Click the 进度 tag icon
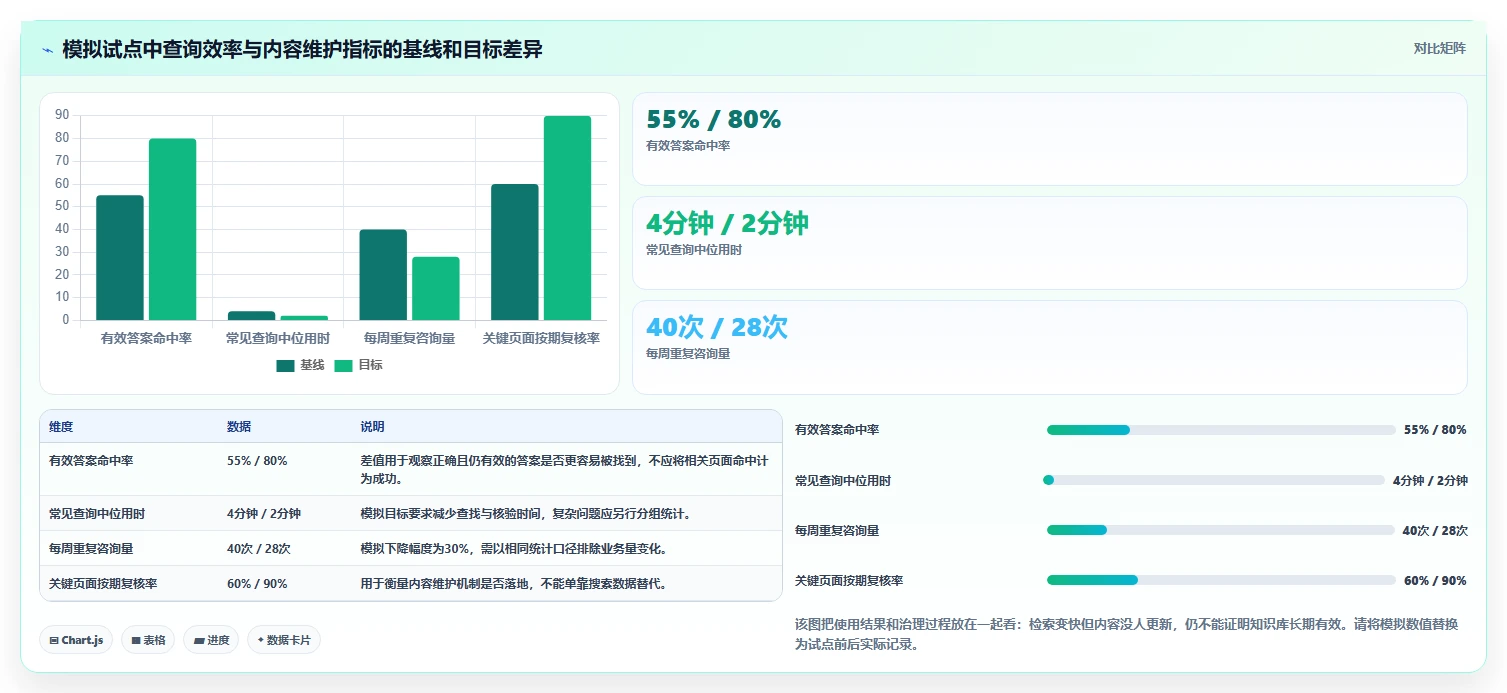This screenshot has width=1507, height=693. [199, 640]
